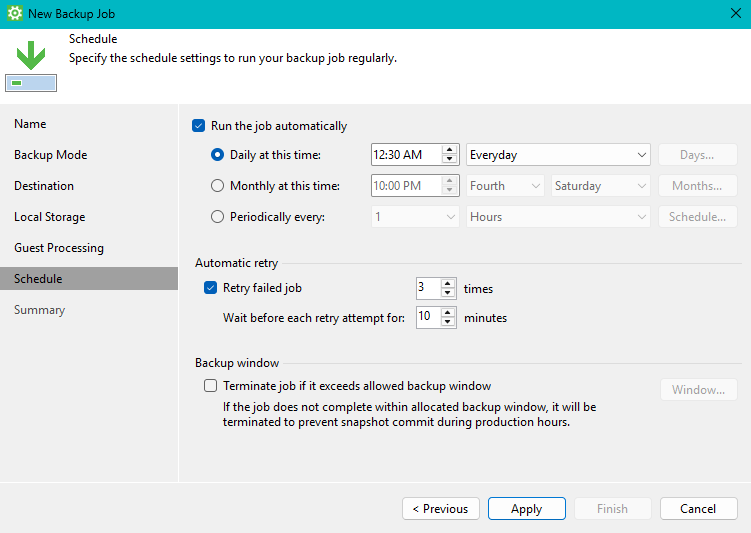Enable Terminate job if exceeds backup window
Image resolution: width=751 pixels, height=533 pixels.
(x=210, y=386)
